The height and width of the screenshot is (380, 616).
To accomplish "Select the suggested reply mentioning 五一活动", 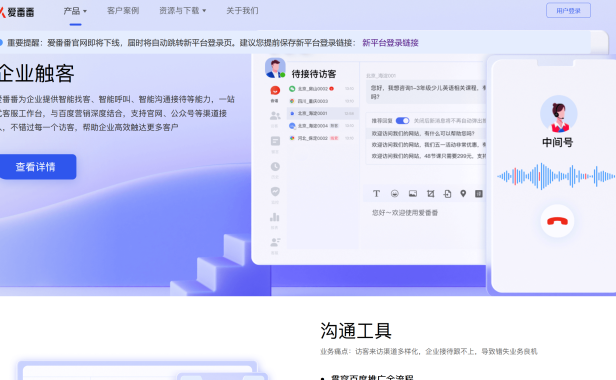I will [x=428, y=145].
